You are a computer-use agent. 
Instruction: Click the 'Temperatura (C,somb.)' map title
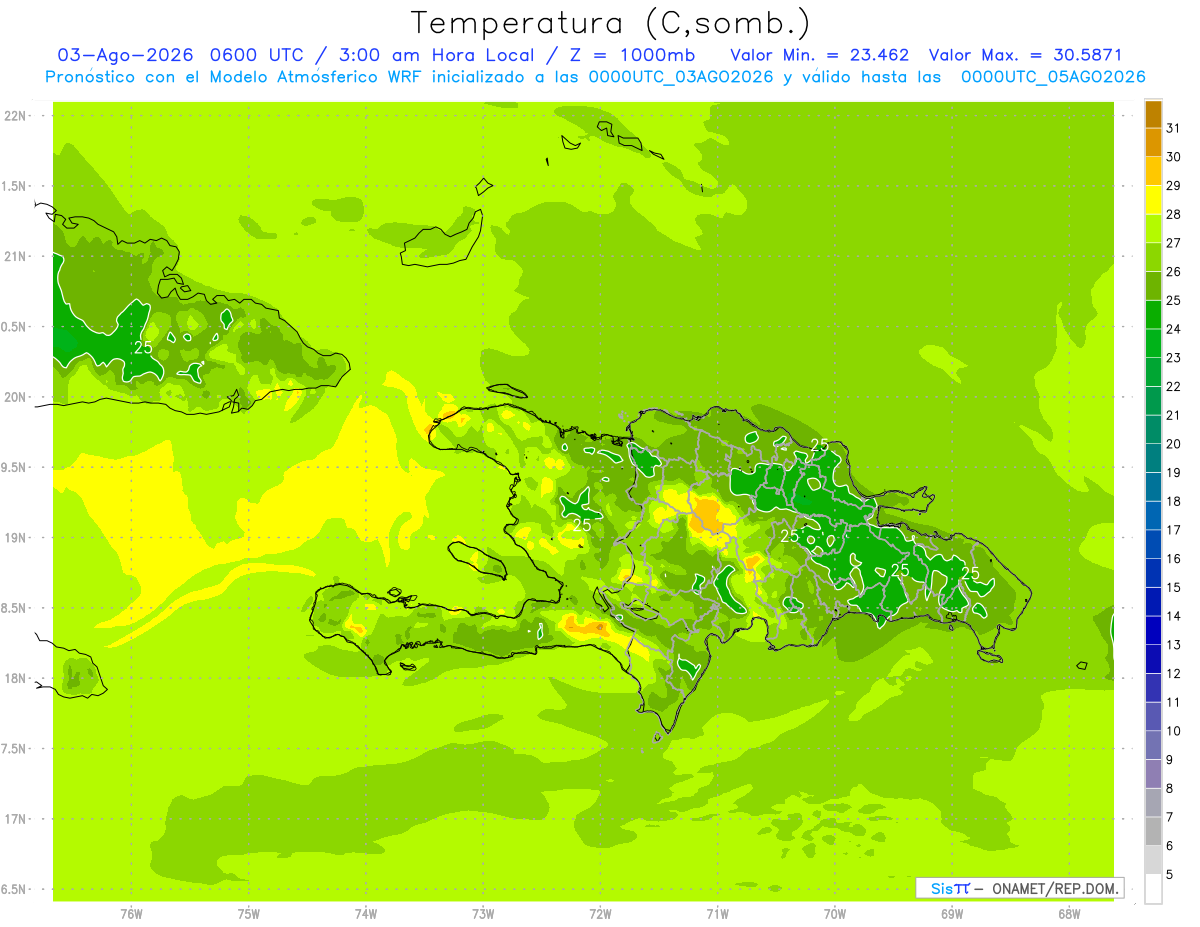610,23
